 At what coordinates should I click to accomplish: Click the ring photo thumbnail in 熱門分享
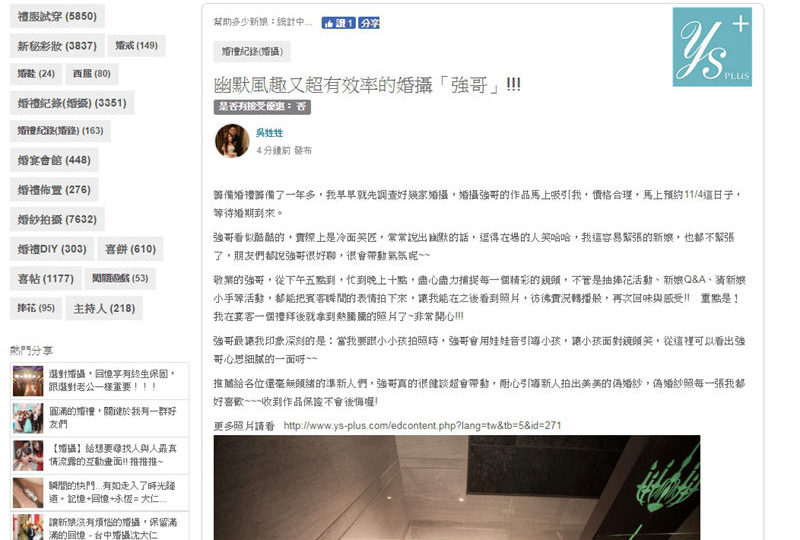coord(28,493)
